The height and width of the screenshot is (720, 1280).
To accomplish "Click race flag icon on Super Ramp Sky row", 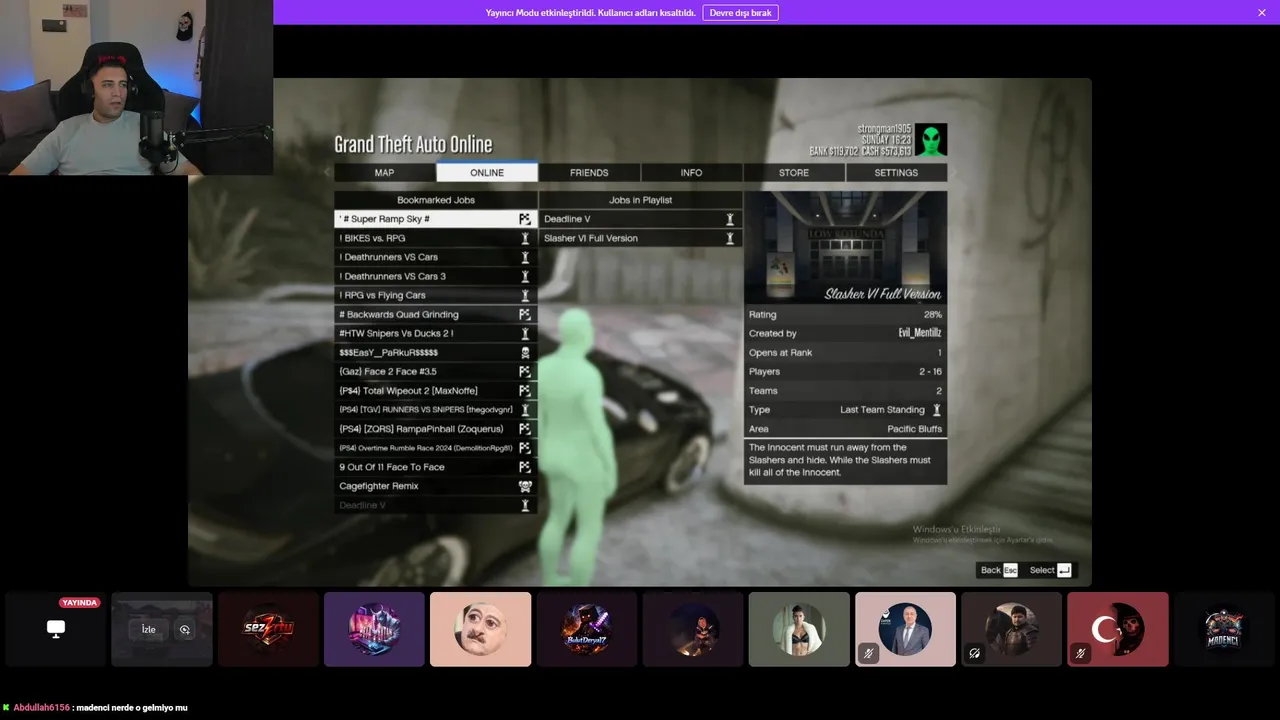I will pos(525,219).
